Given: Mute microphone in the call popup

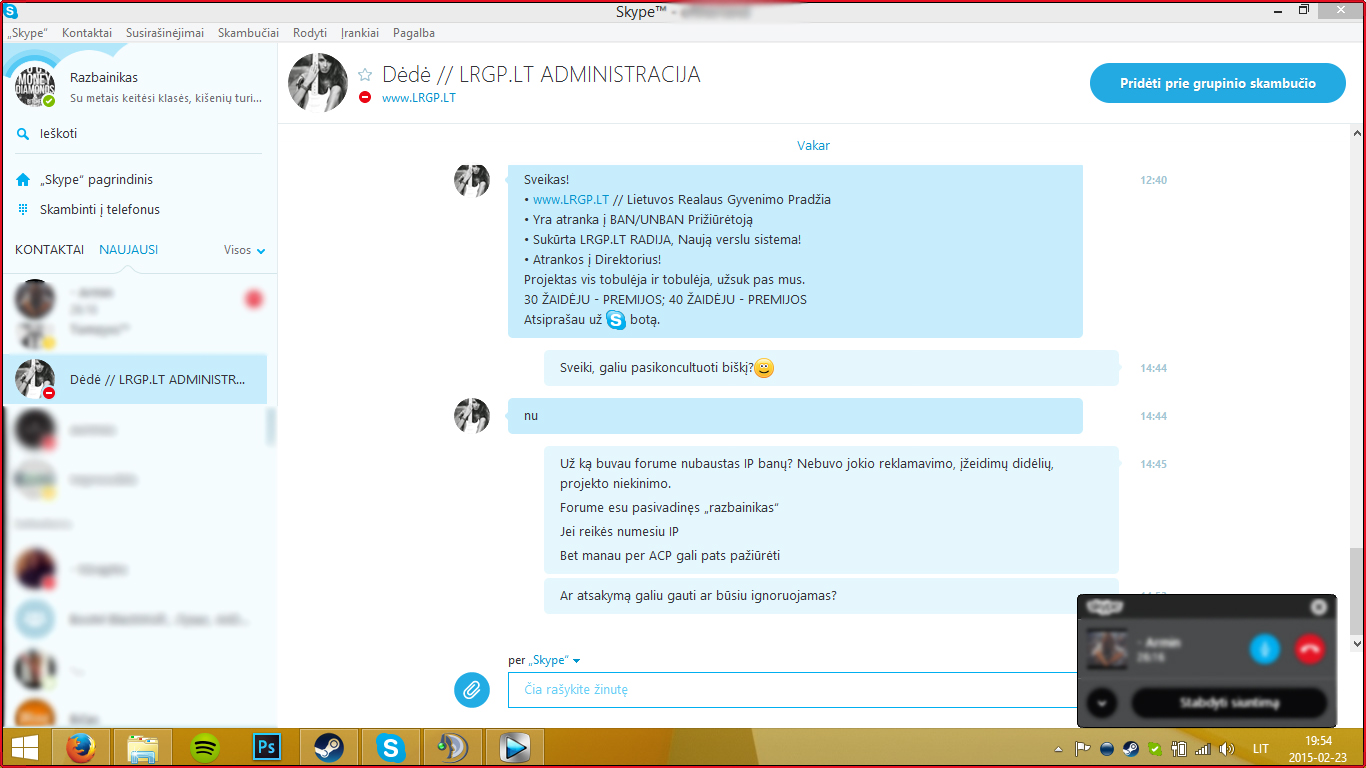Looking at the screenshot, I should [x=1265, y=648].
